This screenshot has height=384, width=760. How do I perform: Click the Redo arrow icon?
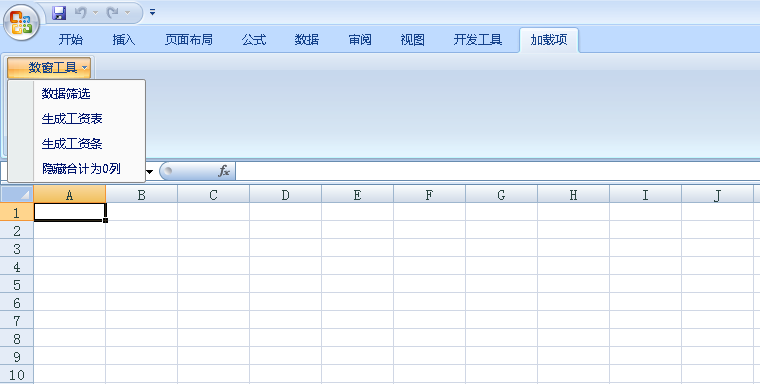pos(113,13)
